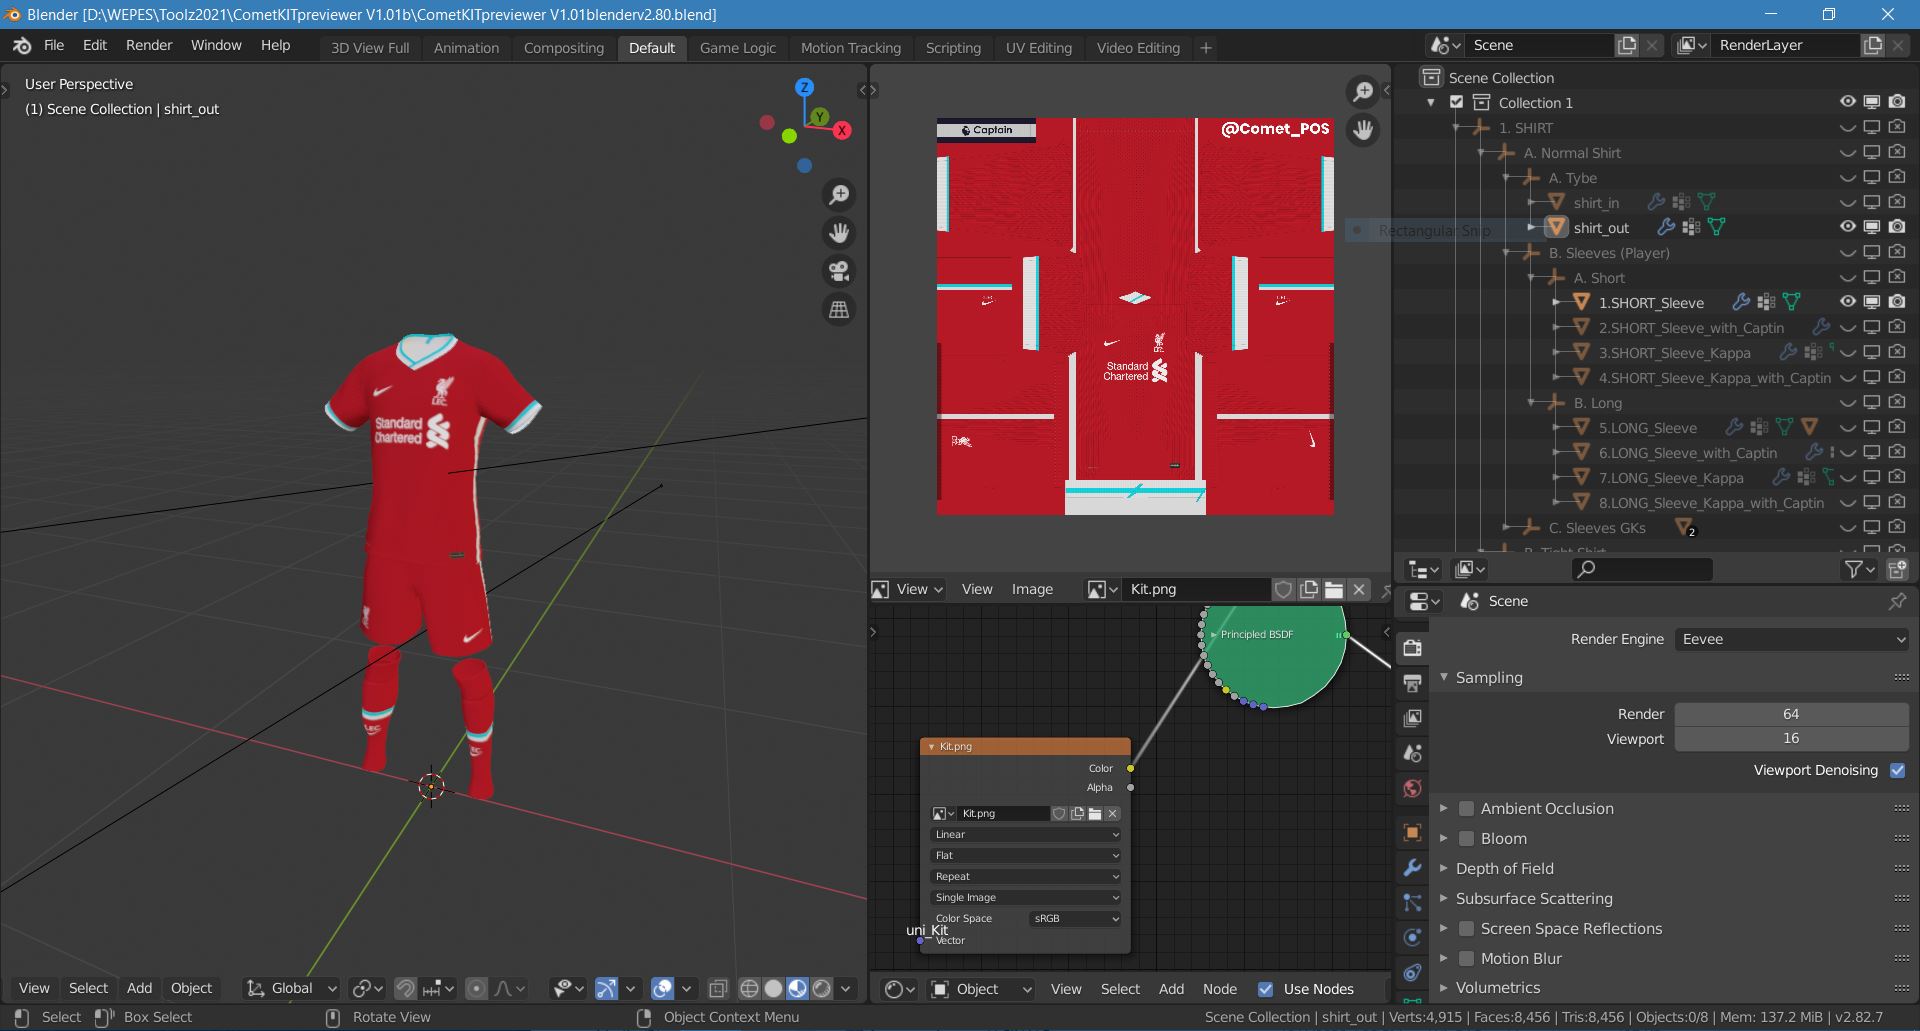The width and height of the screenshot is (1920, 1031).
Task: Switch to the UV Editing workspace tab
Action: click(x=1037, y=47)
